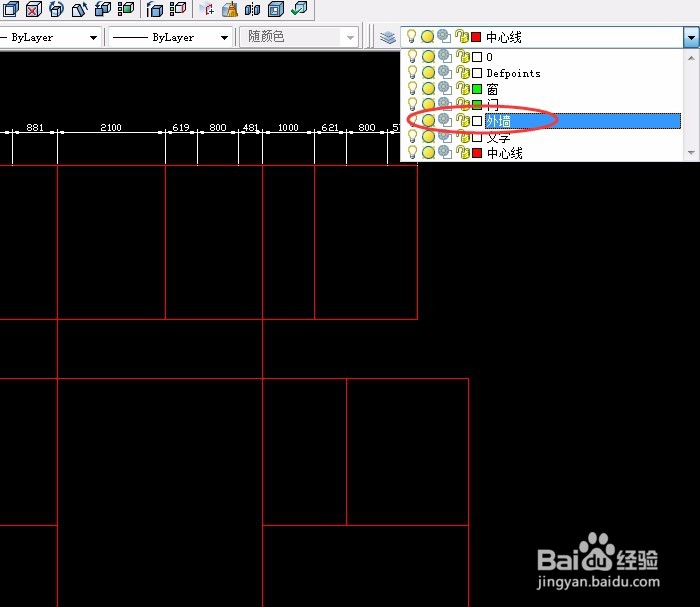Toggle viewport freeze for 窗 layer

[x=444, y=88]
